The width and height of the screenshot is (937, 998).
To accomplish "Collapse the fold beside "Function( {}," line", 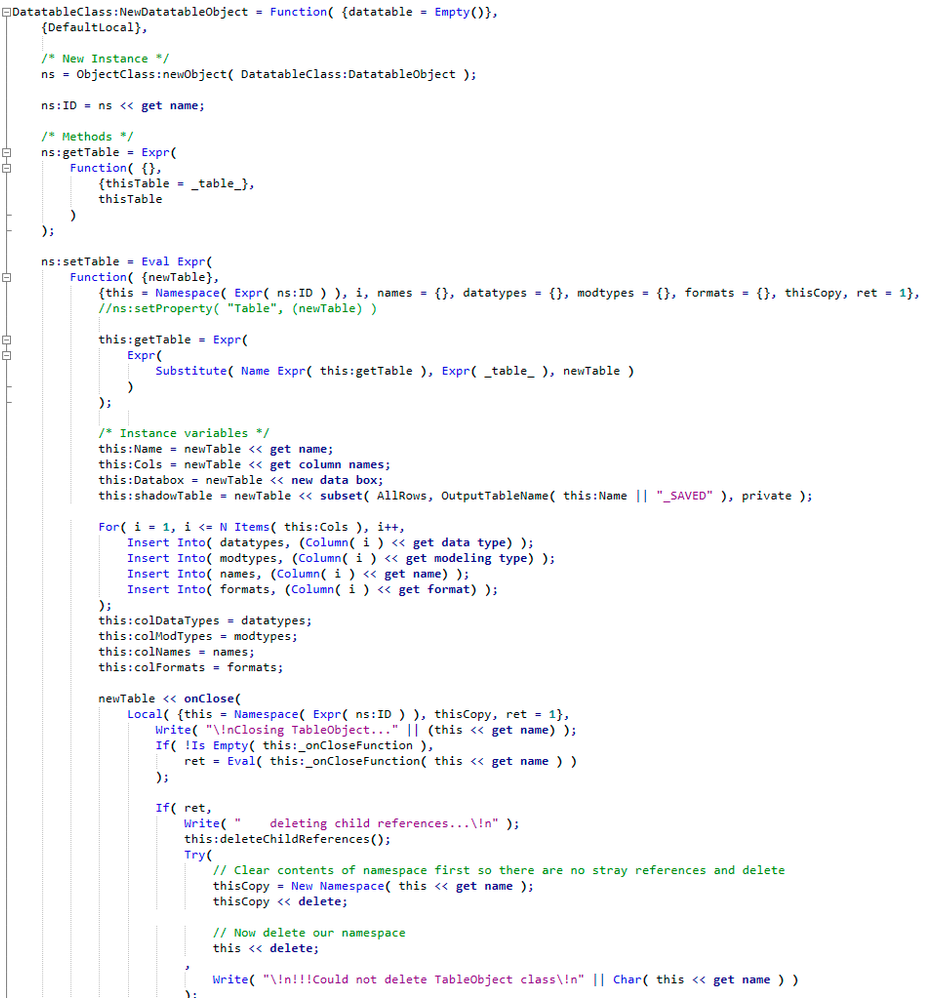I will pyautogui.click(x=6, y=168).
